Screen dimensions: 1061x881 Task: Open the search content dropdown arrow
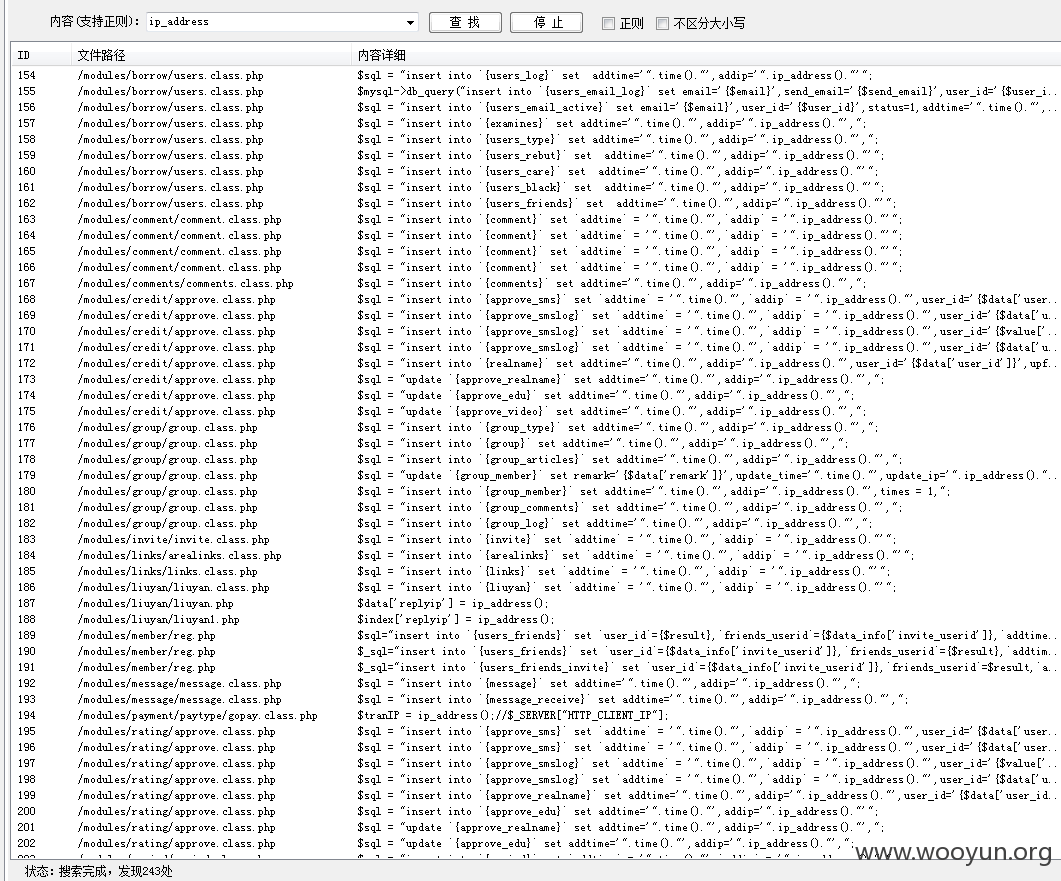410,22
